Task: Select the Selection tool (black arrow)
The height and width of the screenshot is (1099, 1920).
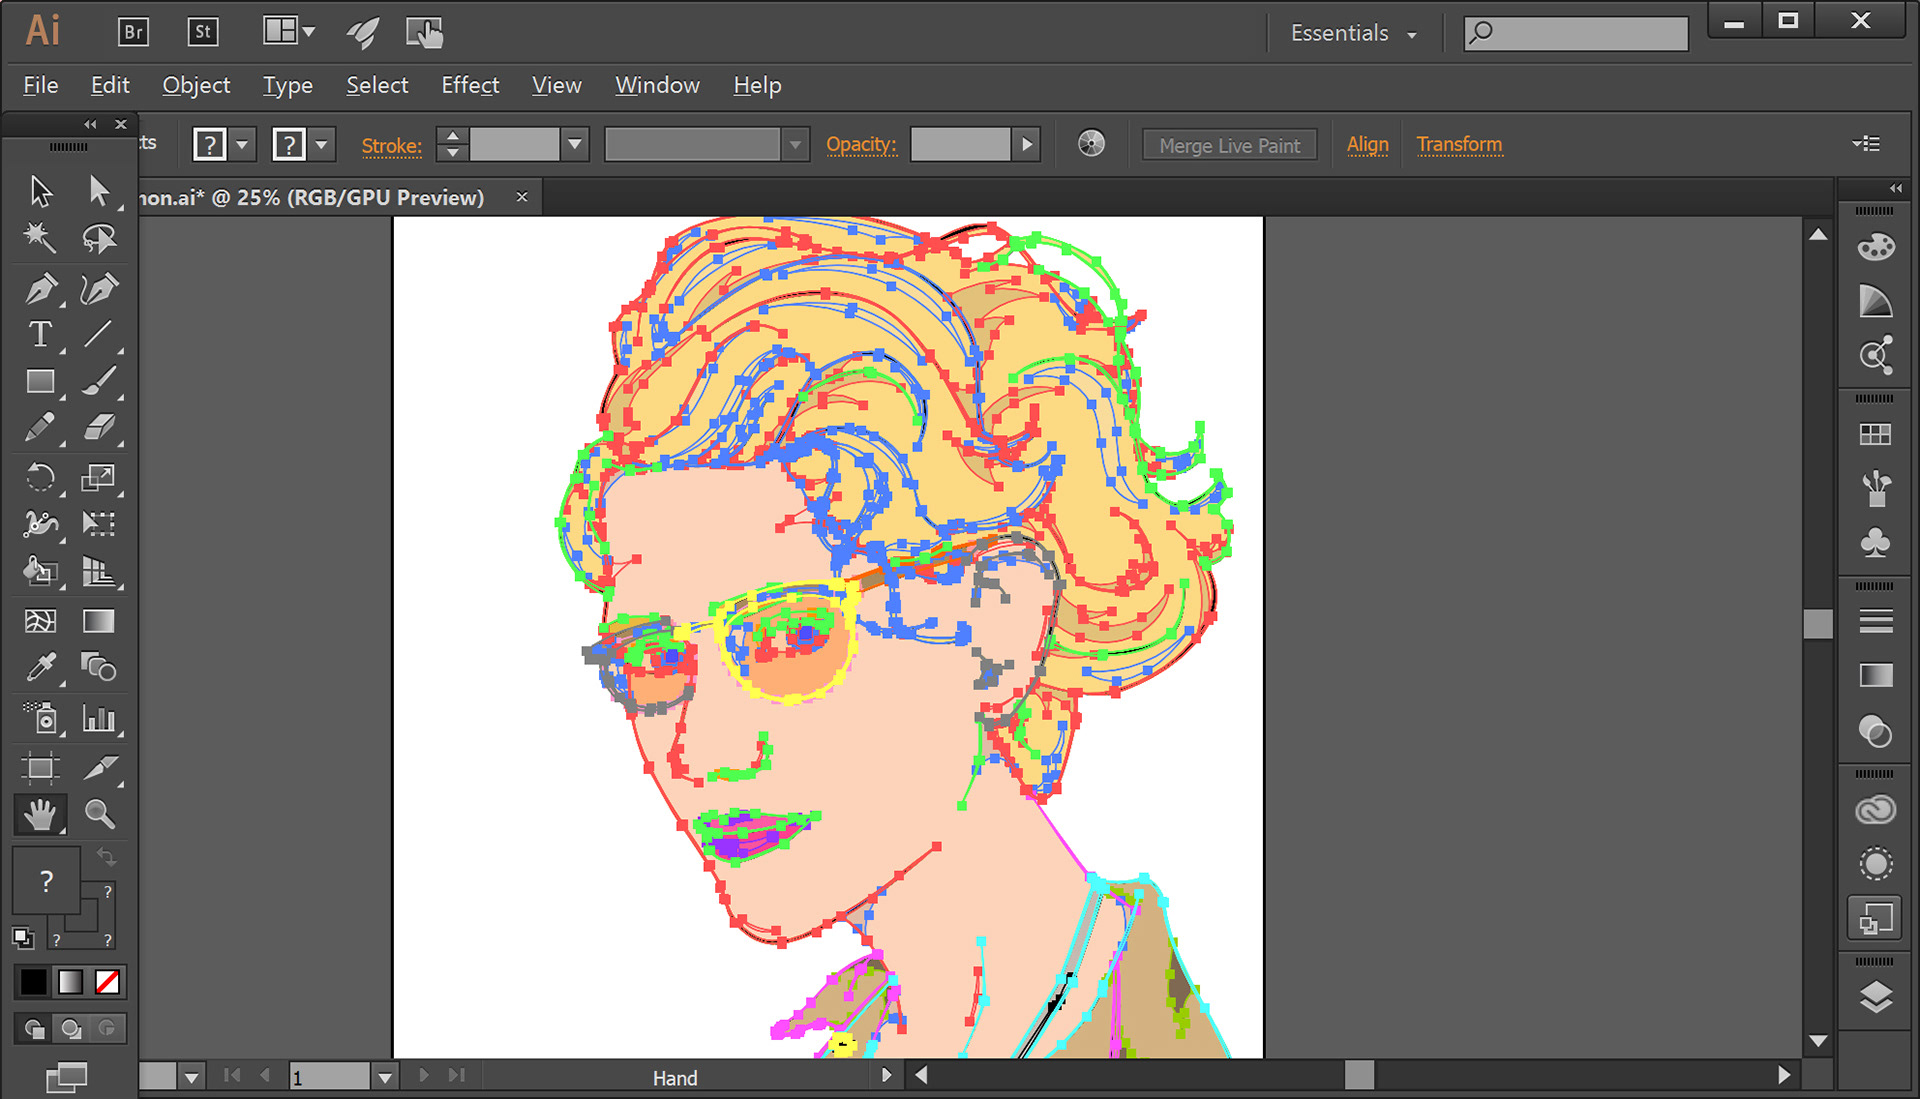Action: pos(41,190)
